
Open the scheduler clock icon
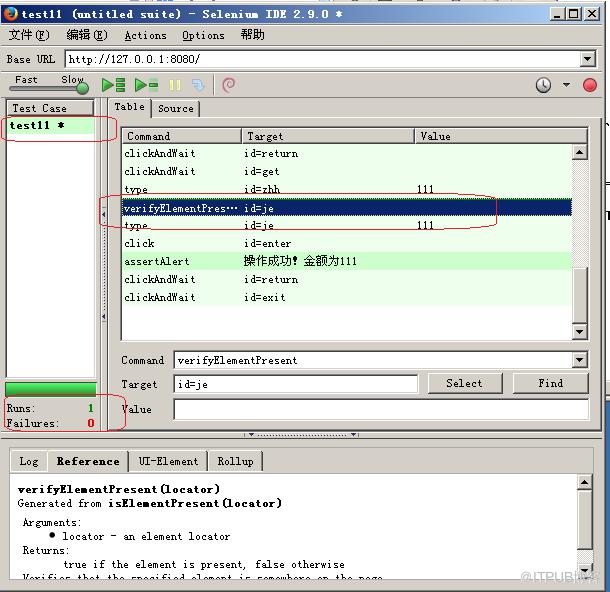point(543,85)
